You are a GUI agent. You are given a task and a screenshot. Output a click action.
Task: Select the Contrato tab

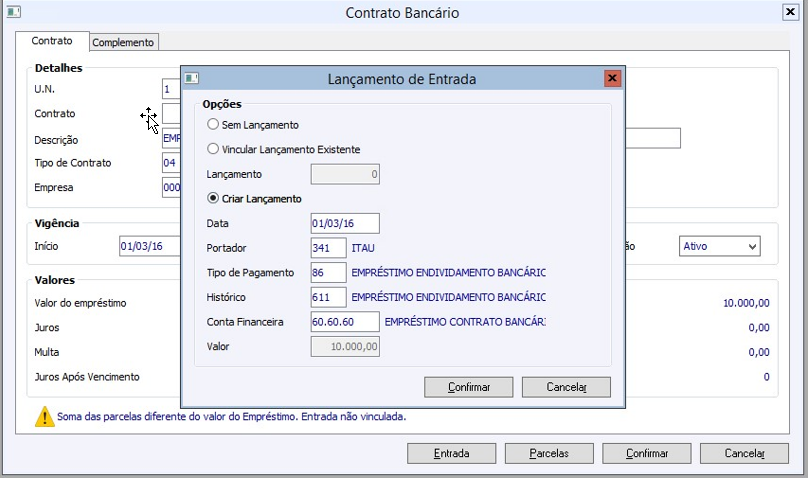pyautogui.click(x=52, y=42)
